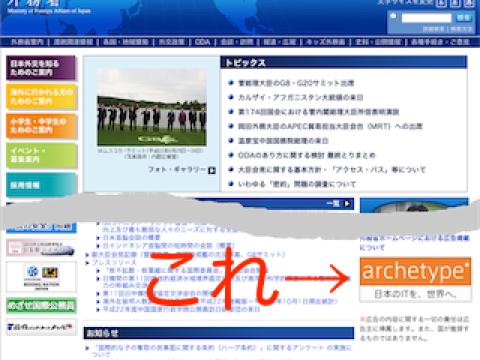Viewport: 480px width, 360px height.
Task: Open topic 温家宝中国国務院総理の来日
Action: [283, 141]
